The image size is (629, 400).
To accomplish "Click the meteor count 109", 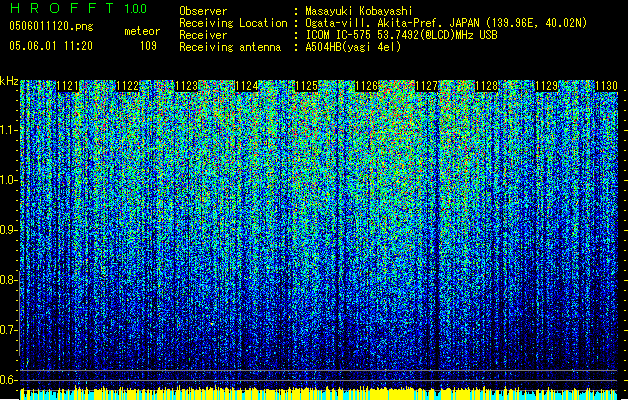I will point(148,46).
